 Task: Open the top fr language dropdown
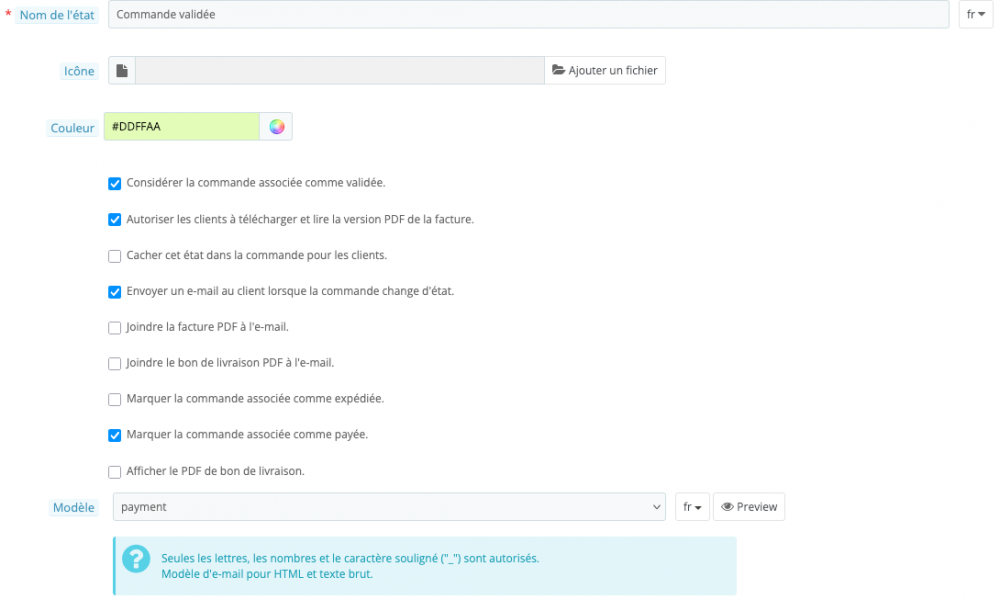(x=975, y=14)
